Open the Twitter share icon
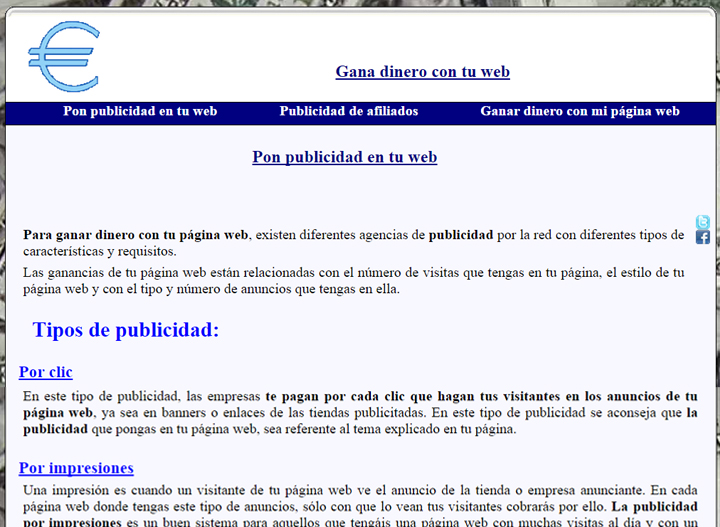Viewport: 720px width, 527px height. (x=702, y=222)
